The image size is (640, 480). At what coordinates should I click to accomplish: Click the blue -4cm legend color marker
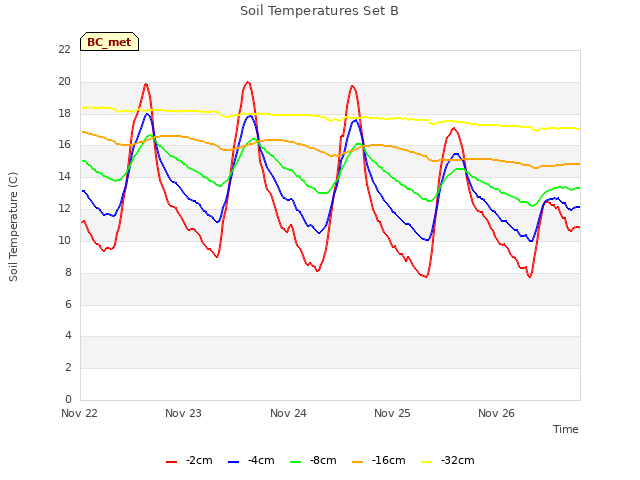233,462
